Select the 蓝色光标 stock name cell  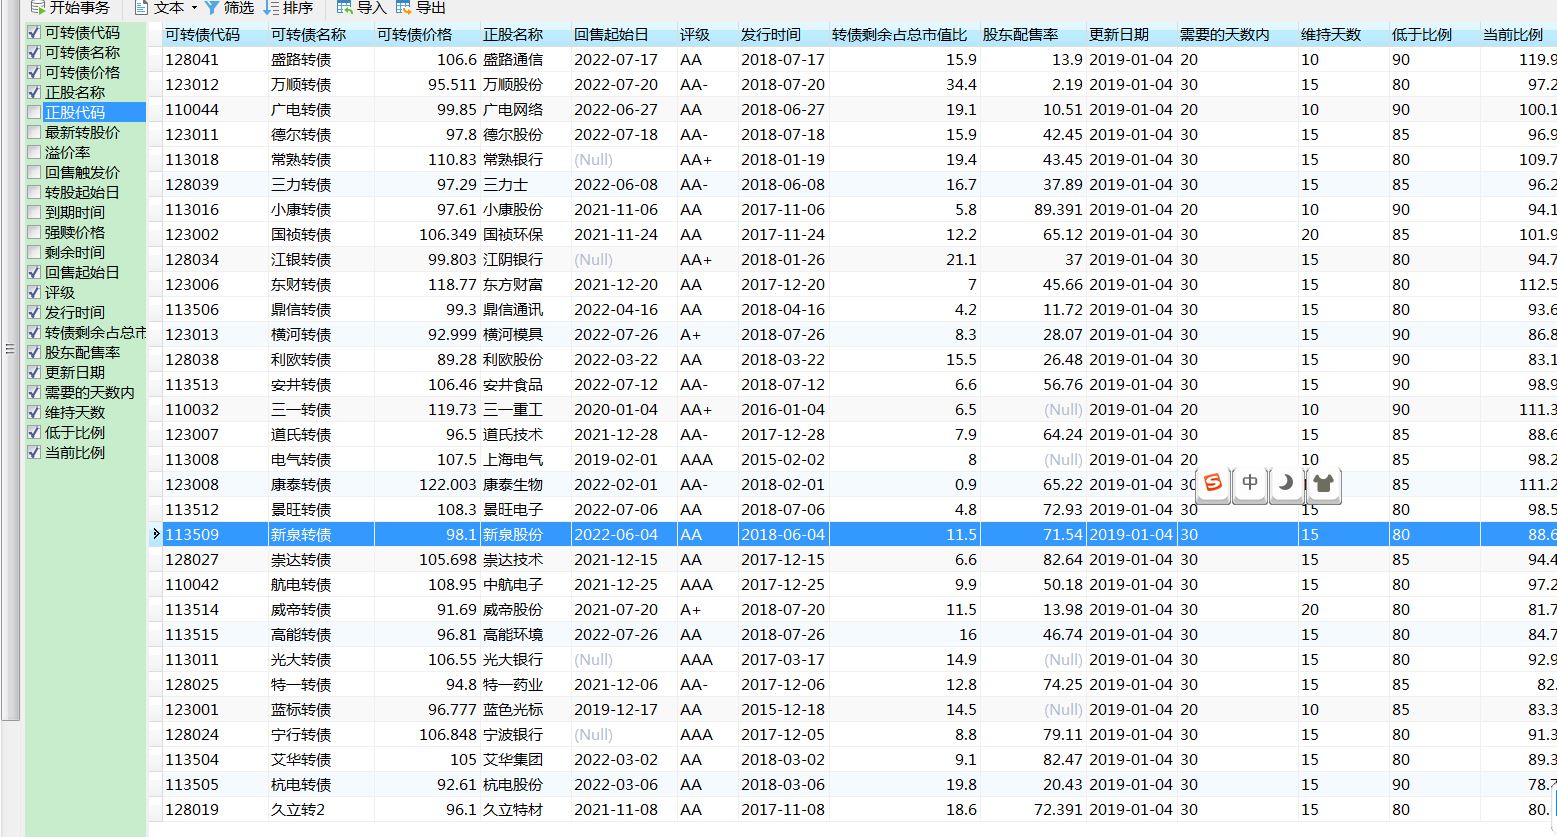[x=525, y=709]
